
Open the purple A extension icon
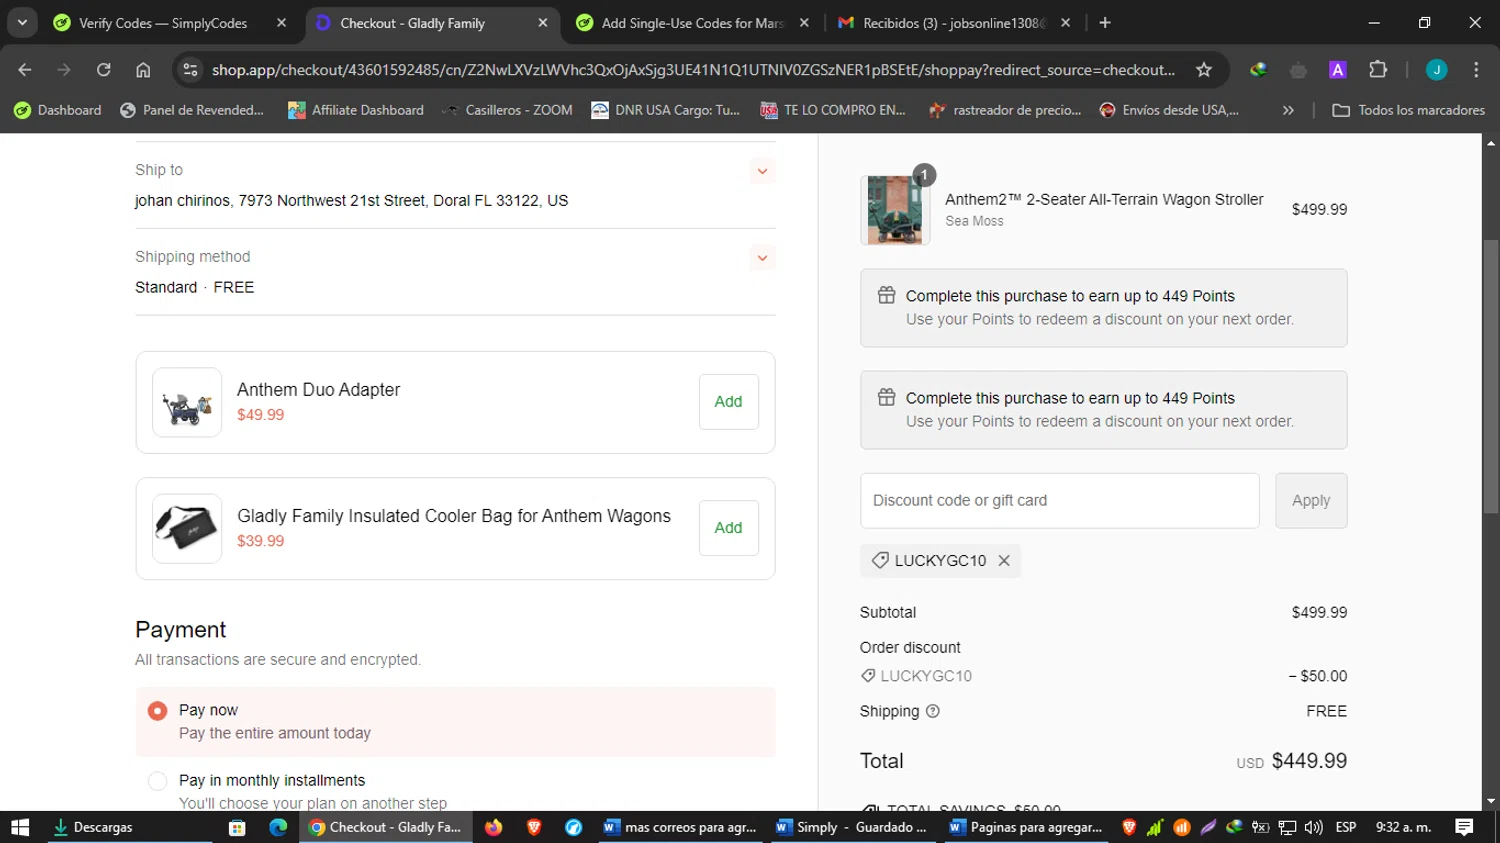pos(1337,70)
